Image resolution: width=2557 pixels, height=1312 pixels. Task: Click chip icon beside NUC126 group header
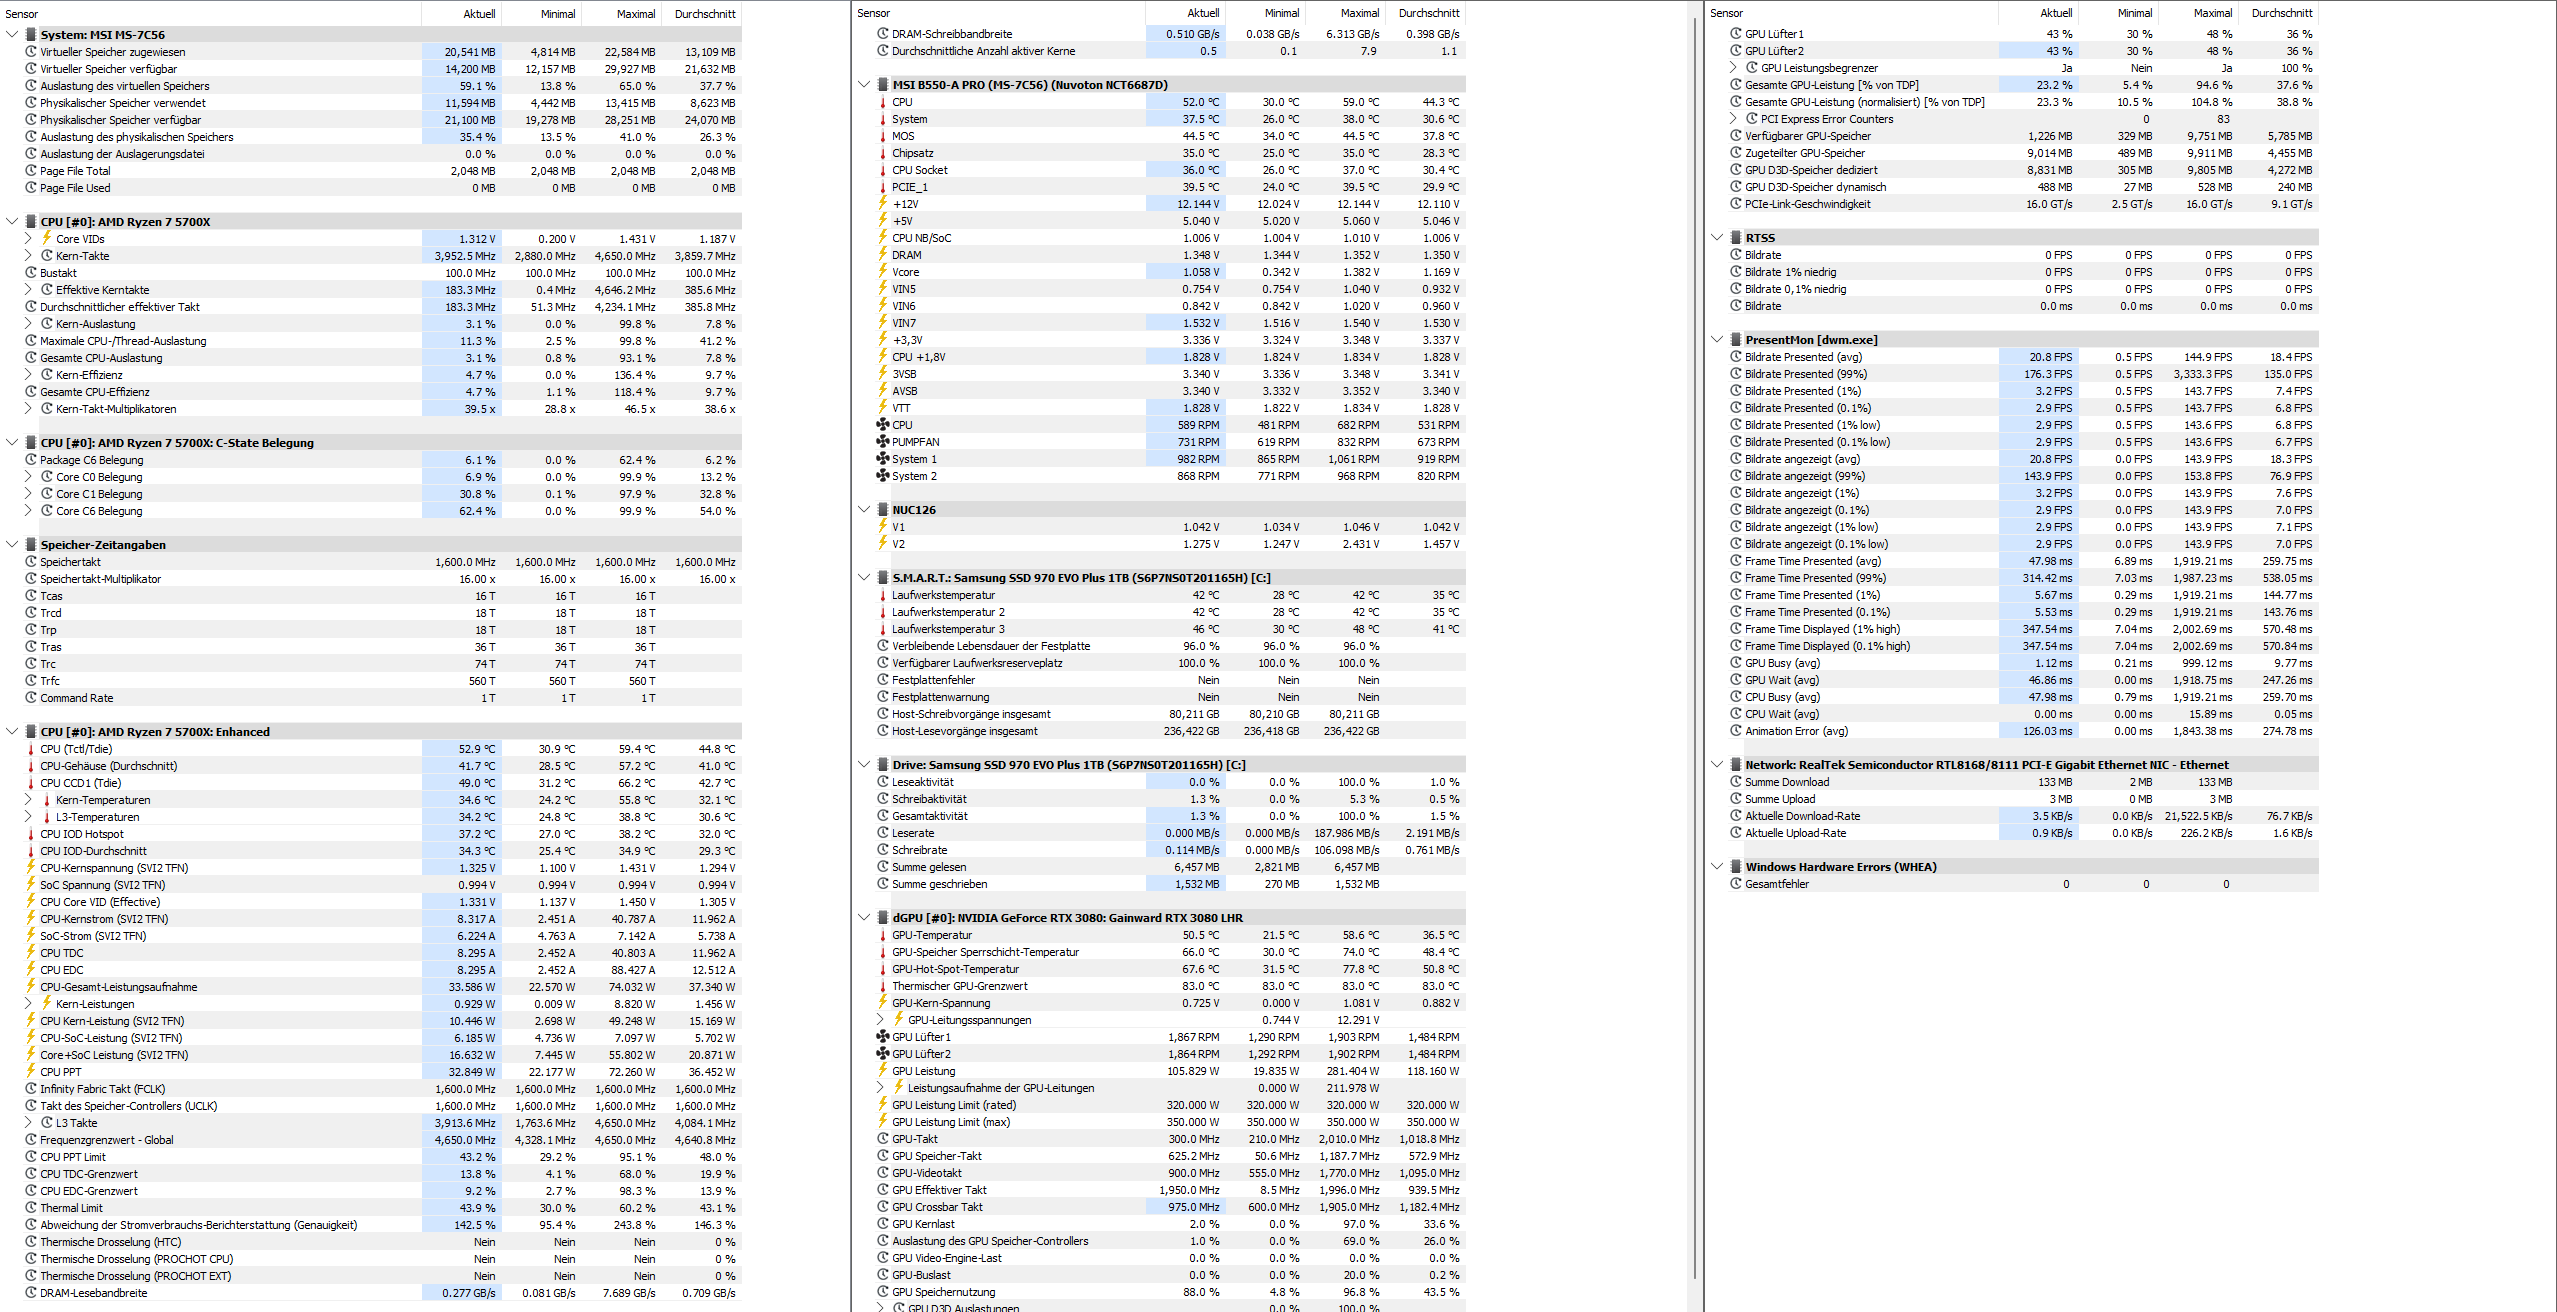[x=883, y=510]
